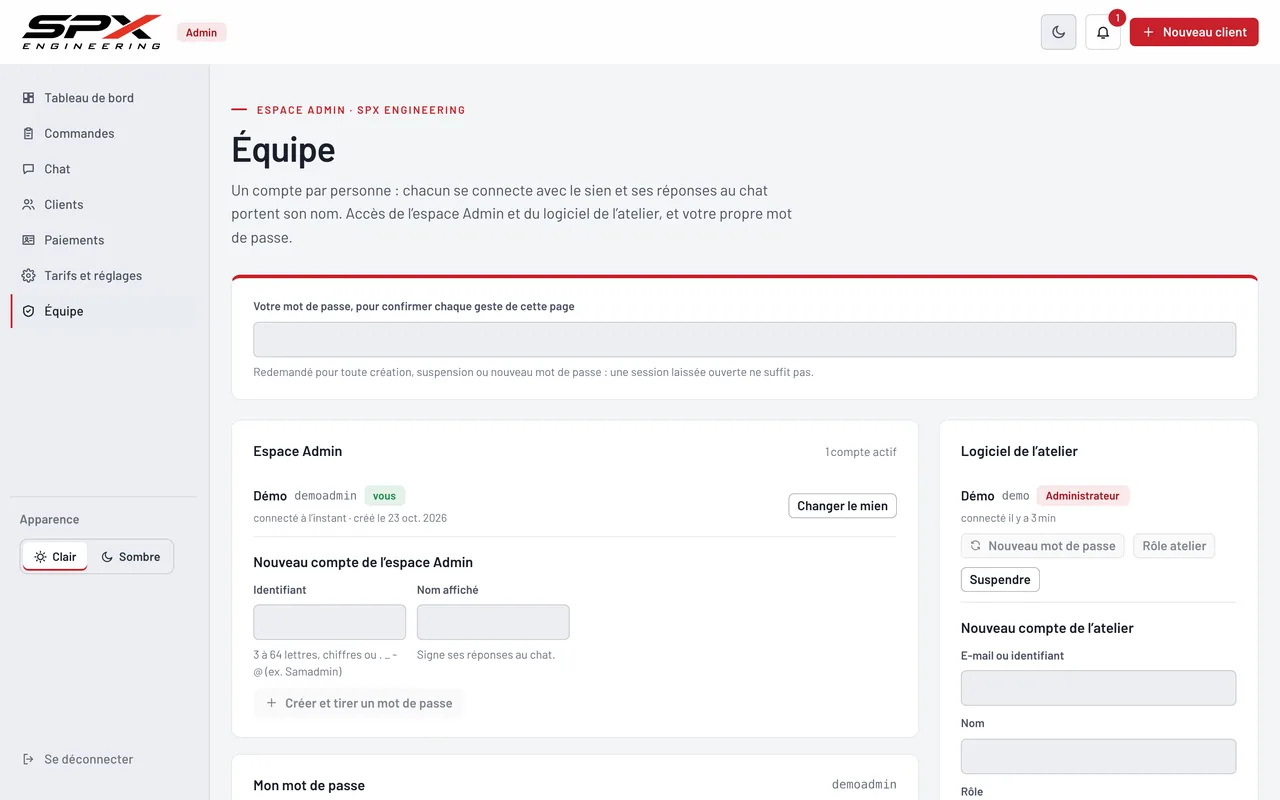Click the refresh icon in Nouveau mot de passe
This screenshot has height=800, width=1280.
click(975, 546)
